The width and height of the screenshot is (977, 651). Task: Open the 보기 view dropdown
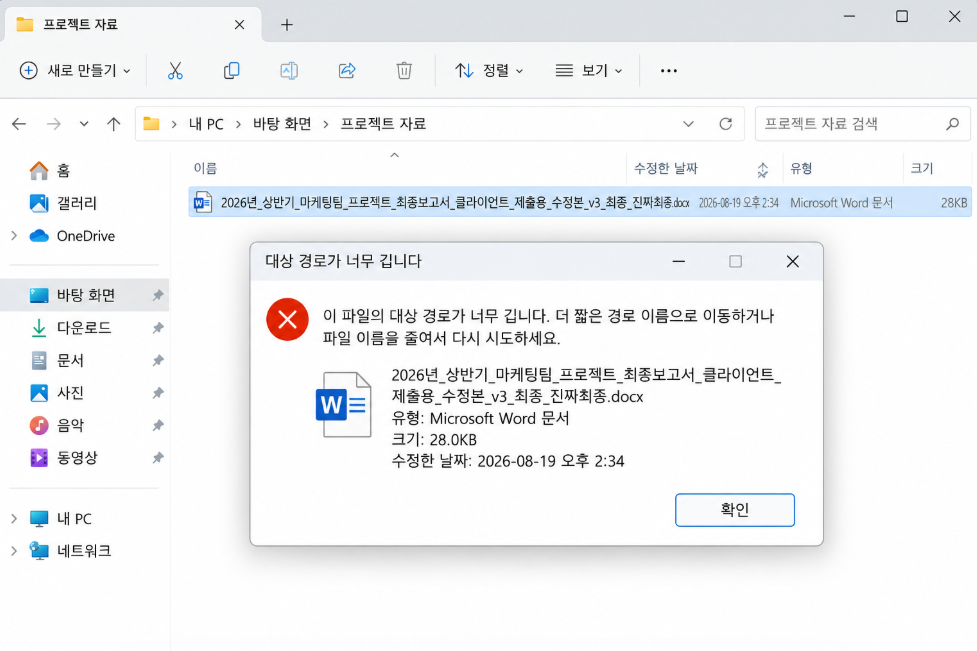589,70
